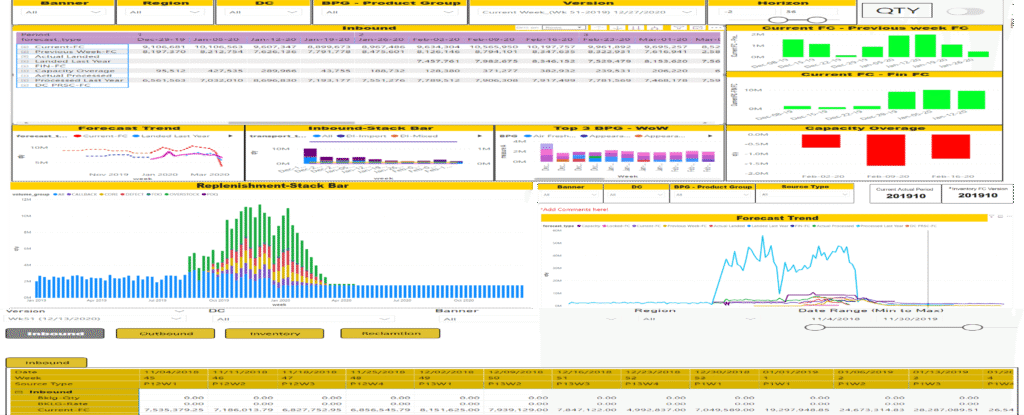
Task: Toggle the switch next to QTY
Action: pos(965,11)
